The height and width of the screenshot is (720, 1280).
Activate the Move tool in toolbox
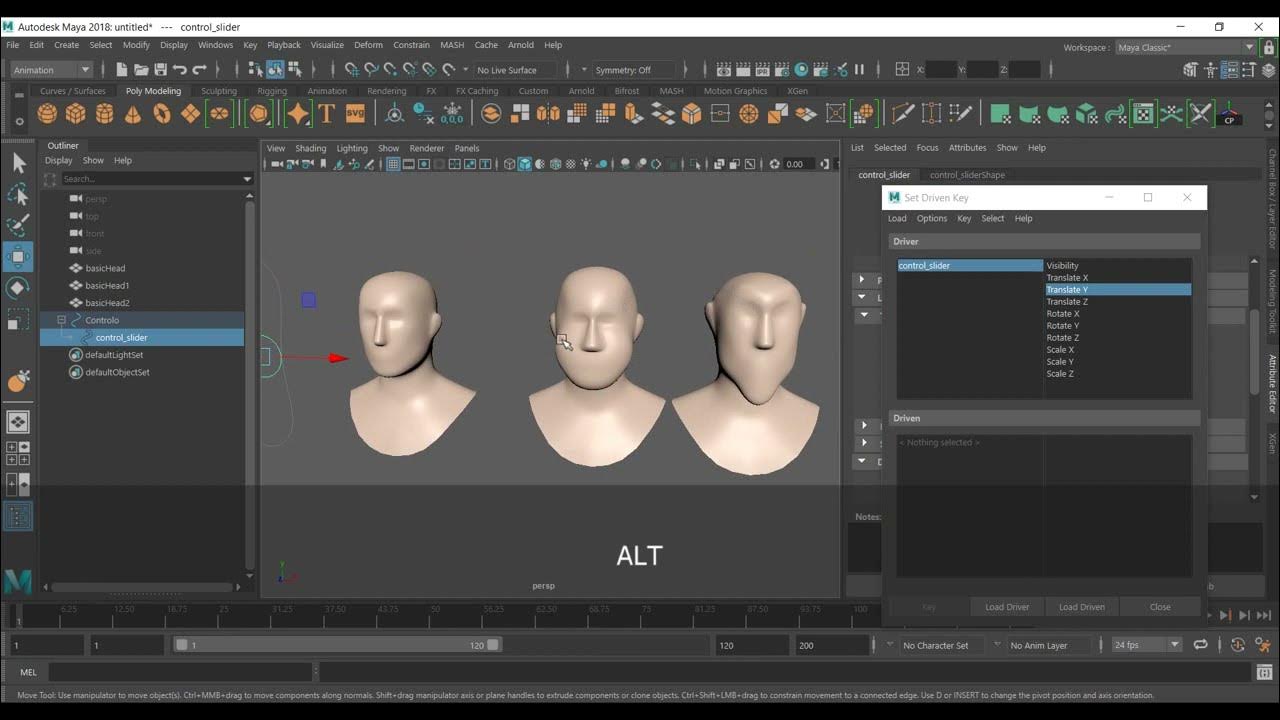pyautogui.click(x=19, y=257)
